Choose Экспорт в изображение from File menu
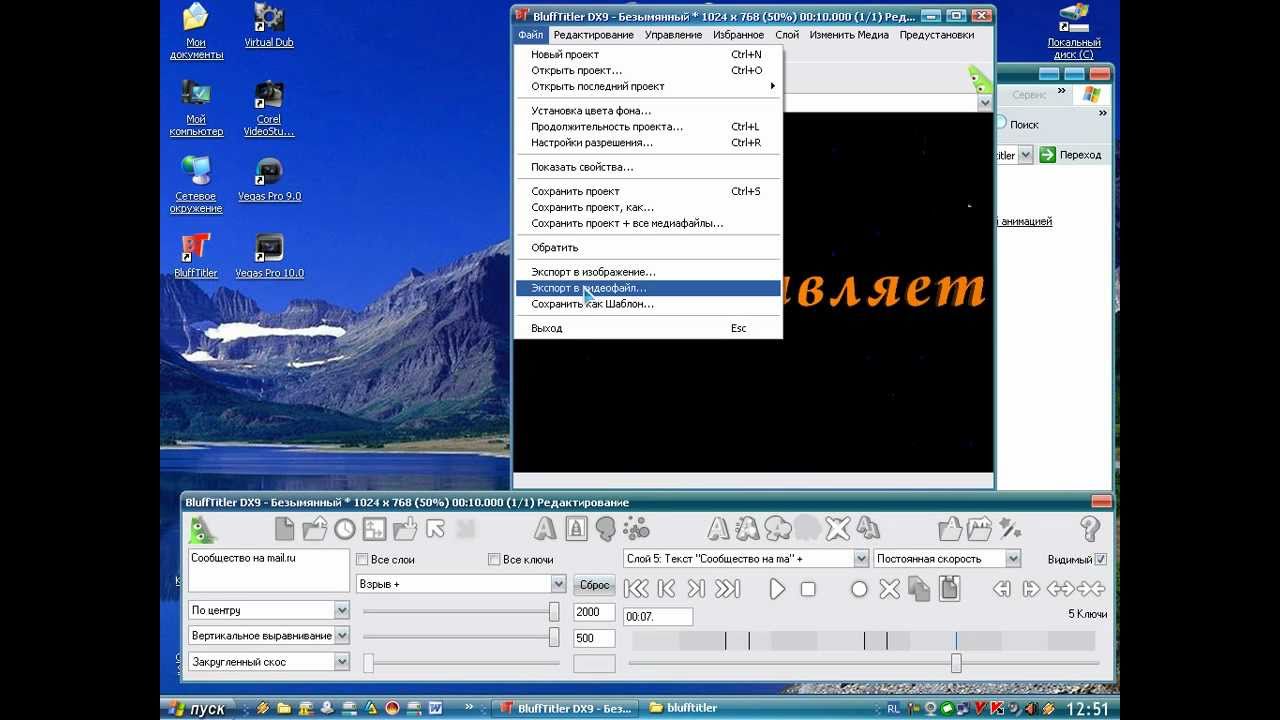This screenshot has width=1280, height=720. 647,272
